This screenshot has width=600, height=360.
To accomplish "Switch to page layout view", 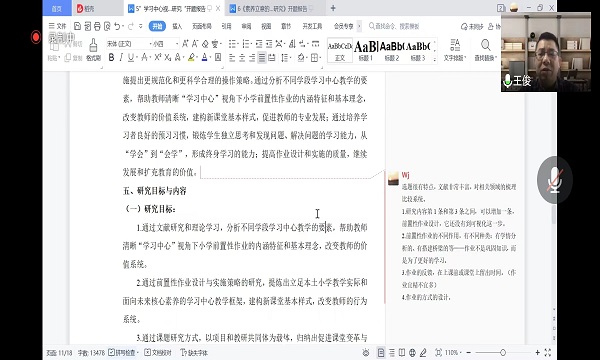I will (381, 352).
